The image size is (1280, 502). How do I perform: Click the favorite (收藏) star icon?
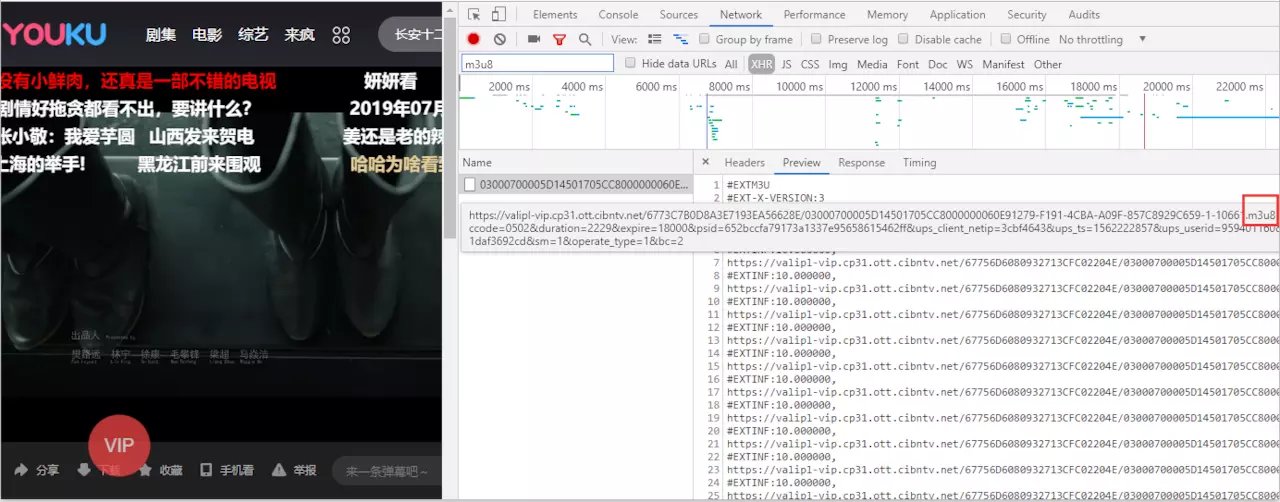(x=145, y=470)
